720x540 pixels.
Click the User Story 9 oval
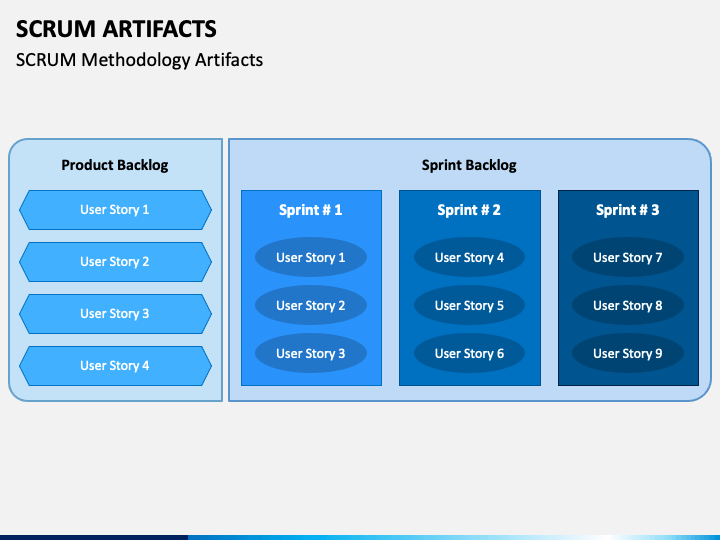(x=628, y=353)
